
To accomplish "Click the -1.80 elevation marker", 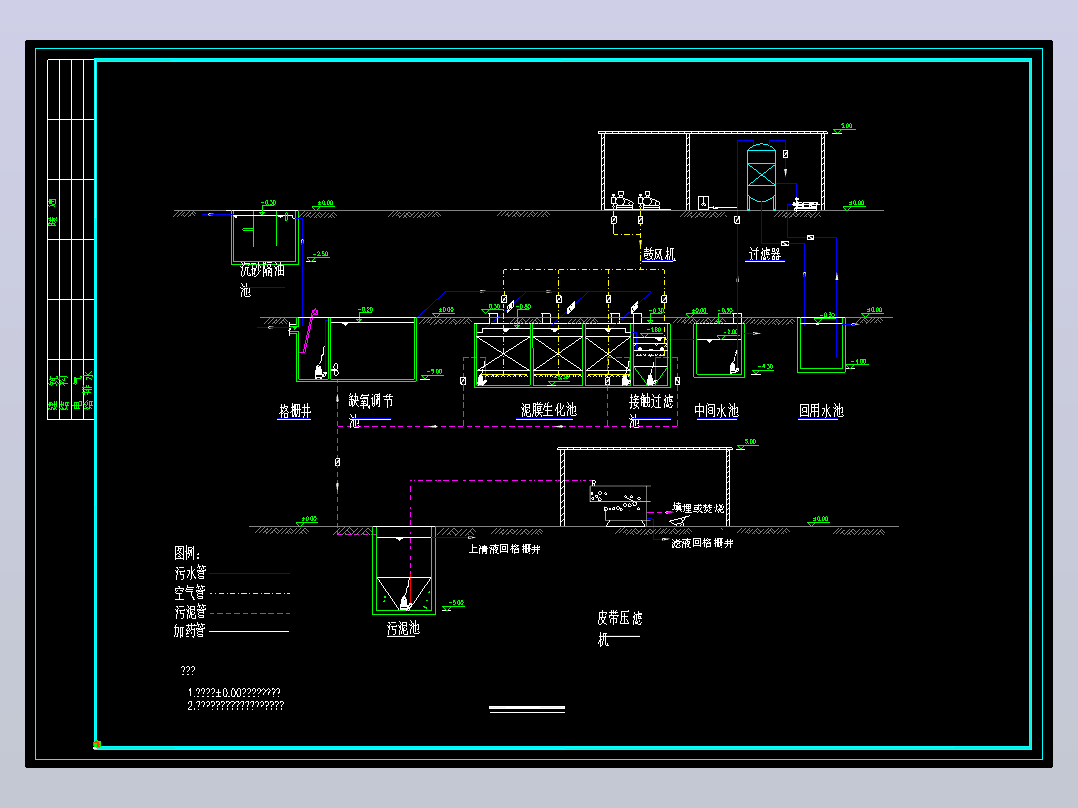I will [x=652, y=331].
